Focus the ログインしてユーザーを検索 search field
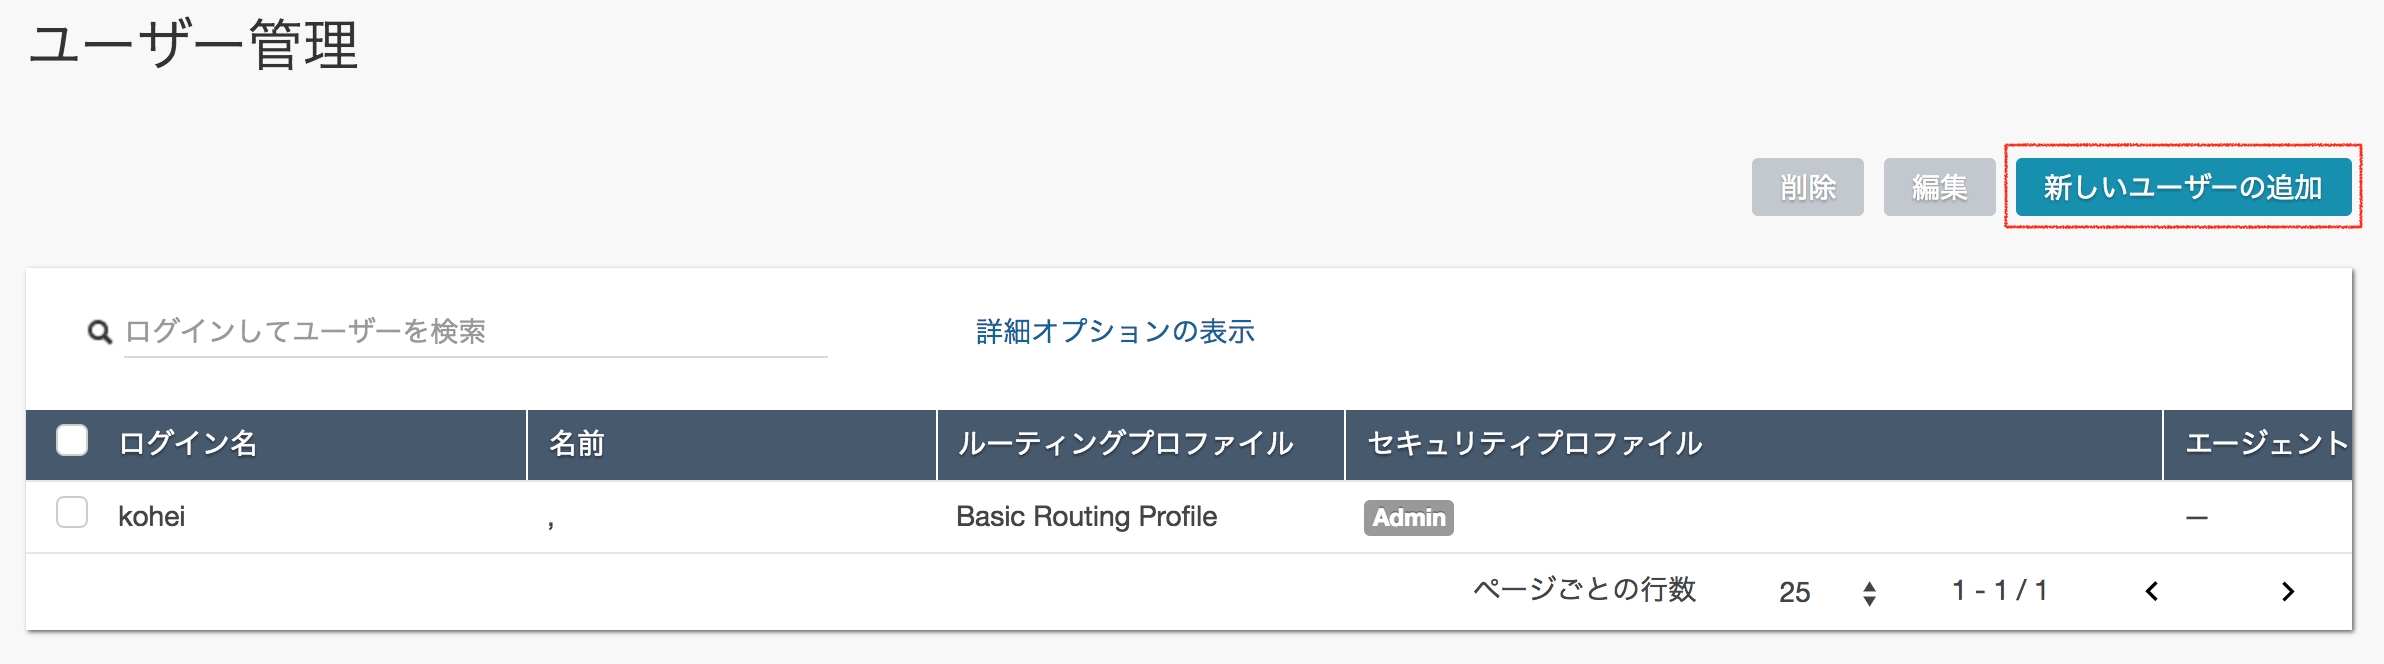Image resolution: width=2384 pixels, height=664 pixels. tap(475, 332)
